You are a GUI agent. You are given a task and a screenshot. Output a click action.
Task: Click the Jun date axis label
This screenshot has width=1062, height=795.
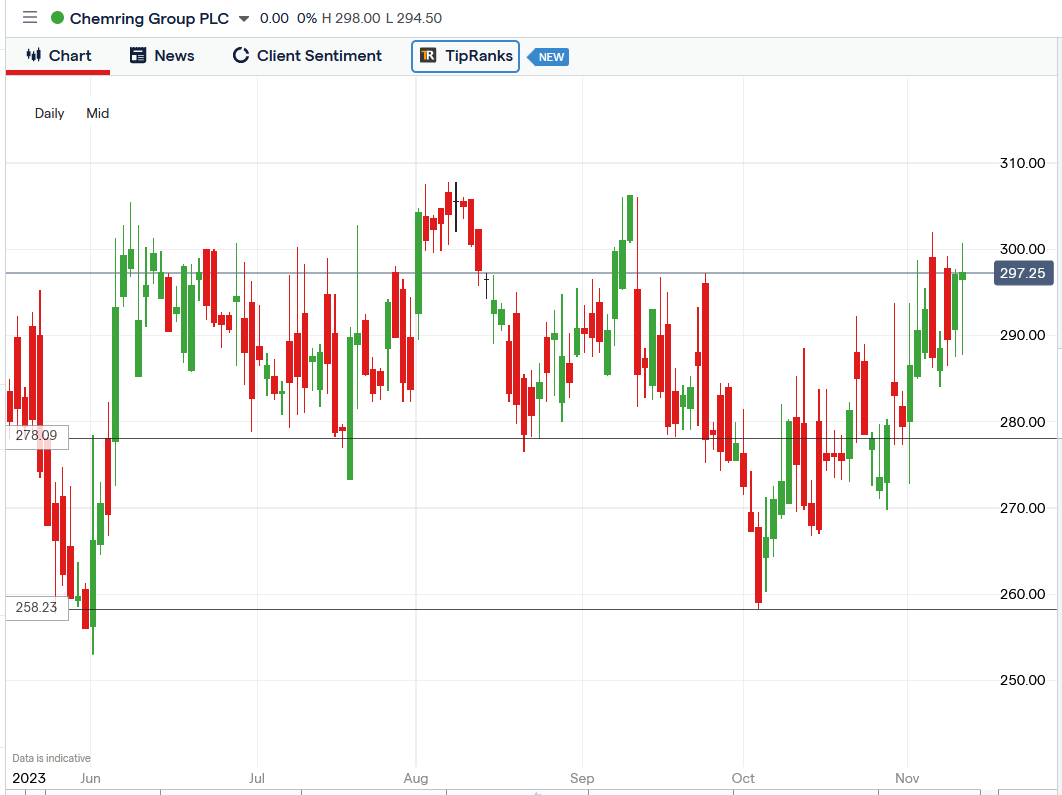[90, 778]
